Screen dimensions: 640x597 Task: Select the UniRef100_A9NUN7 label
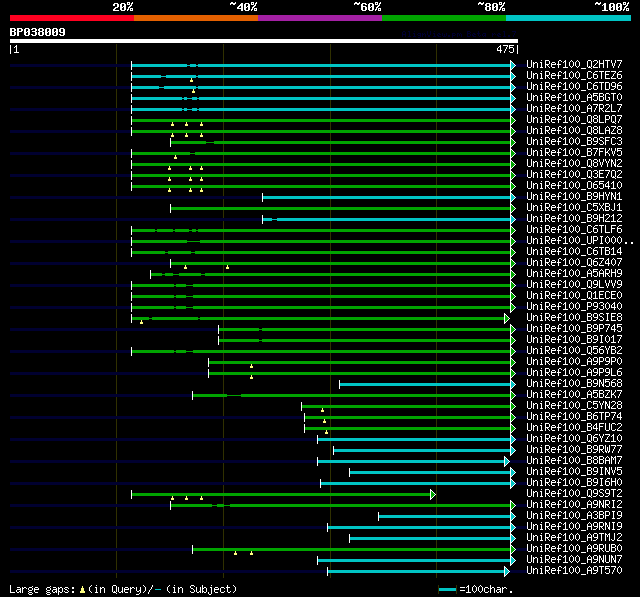pos(574,560)
